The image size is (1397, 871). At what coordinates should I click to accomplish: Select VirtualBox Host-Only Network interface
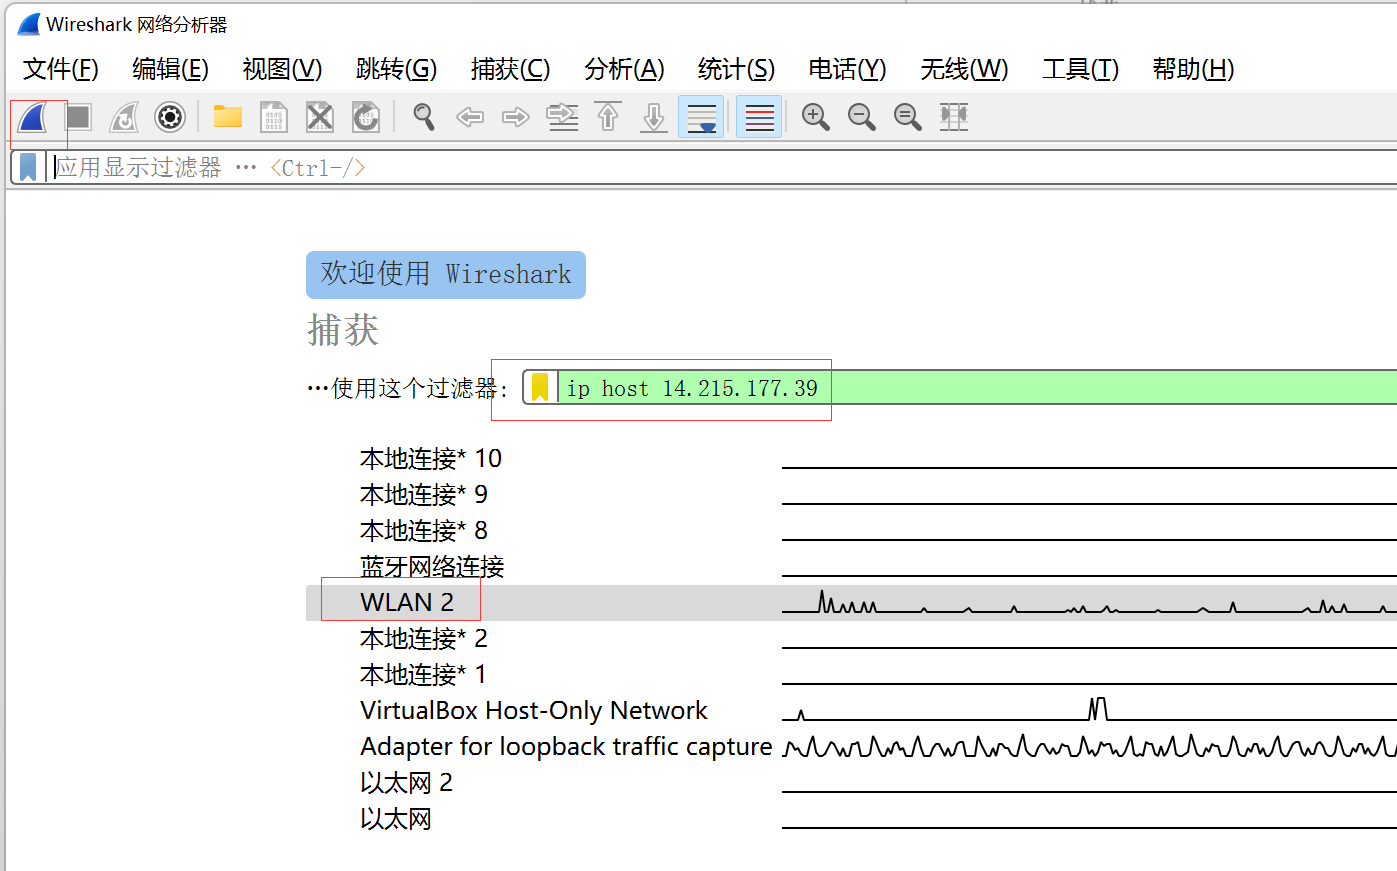click(x=534, y=710)
